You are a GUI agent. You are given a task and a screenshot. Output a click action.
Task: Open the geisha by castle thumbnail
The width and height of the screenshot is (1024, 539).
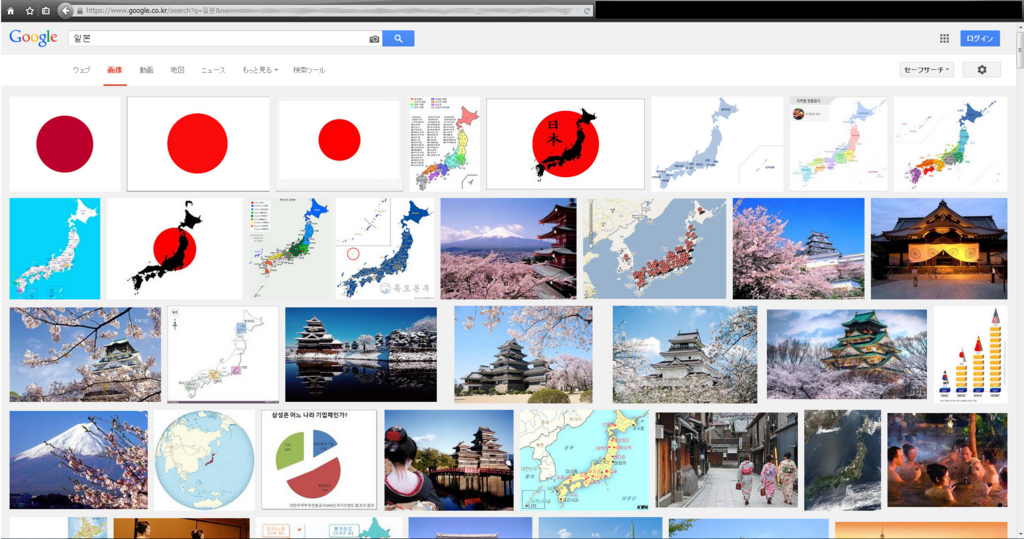coord(449,460)
